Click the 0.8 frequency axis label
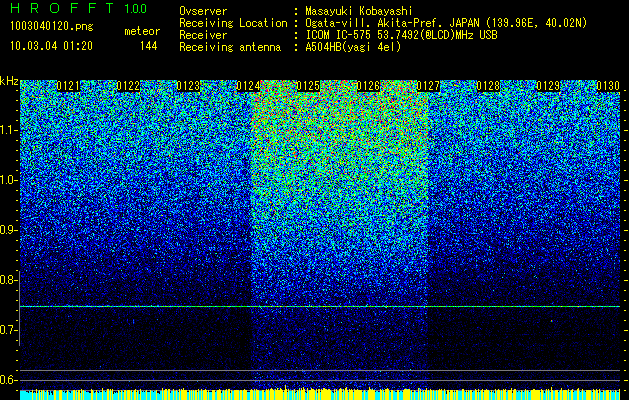The height and width of the screenshot is (400, 629). tap(8, 280)
